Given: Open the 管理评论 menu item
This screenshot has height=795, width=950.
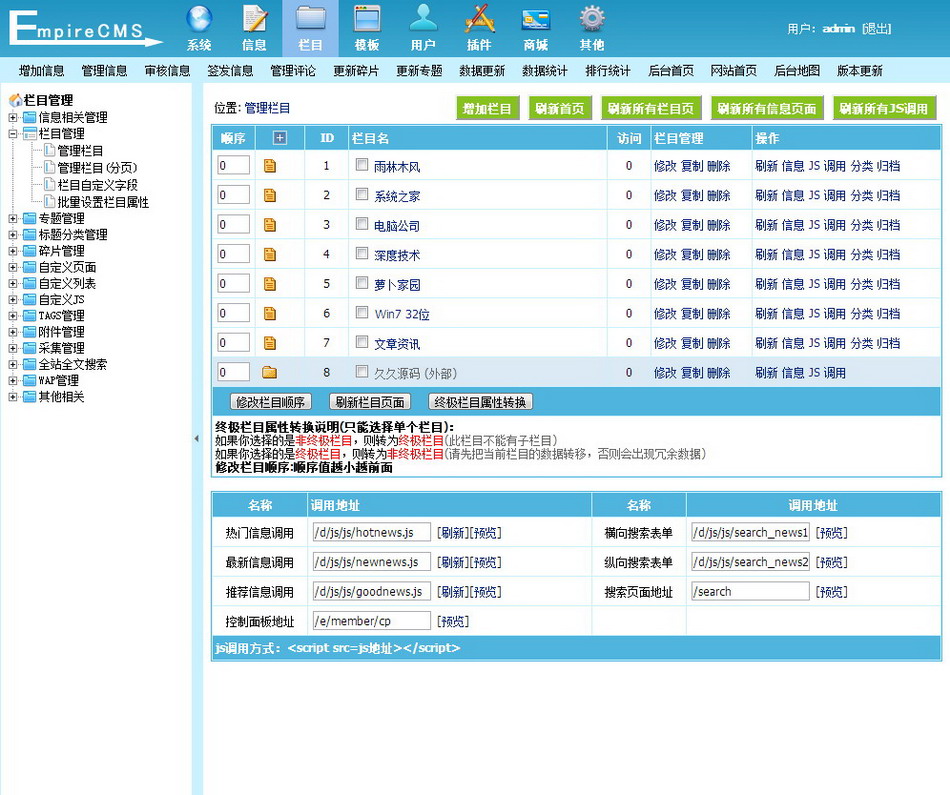Looking at the screenshot, I should (x=293, y=71).
